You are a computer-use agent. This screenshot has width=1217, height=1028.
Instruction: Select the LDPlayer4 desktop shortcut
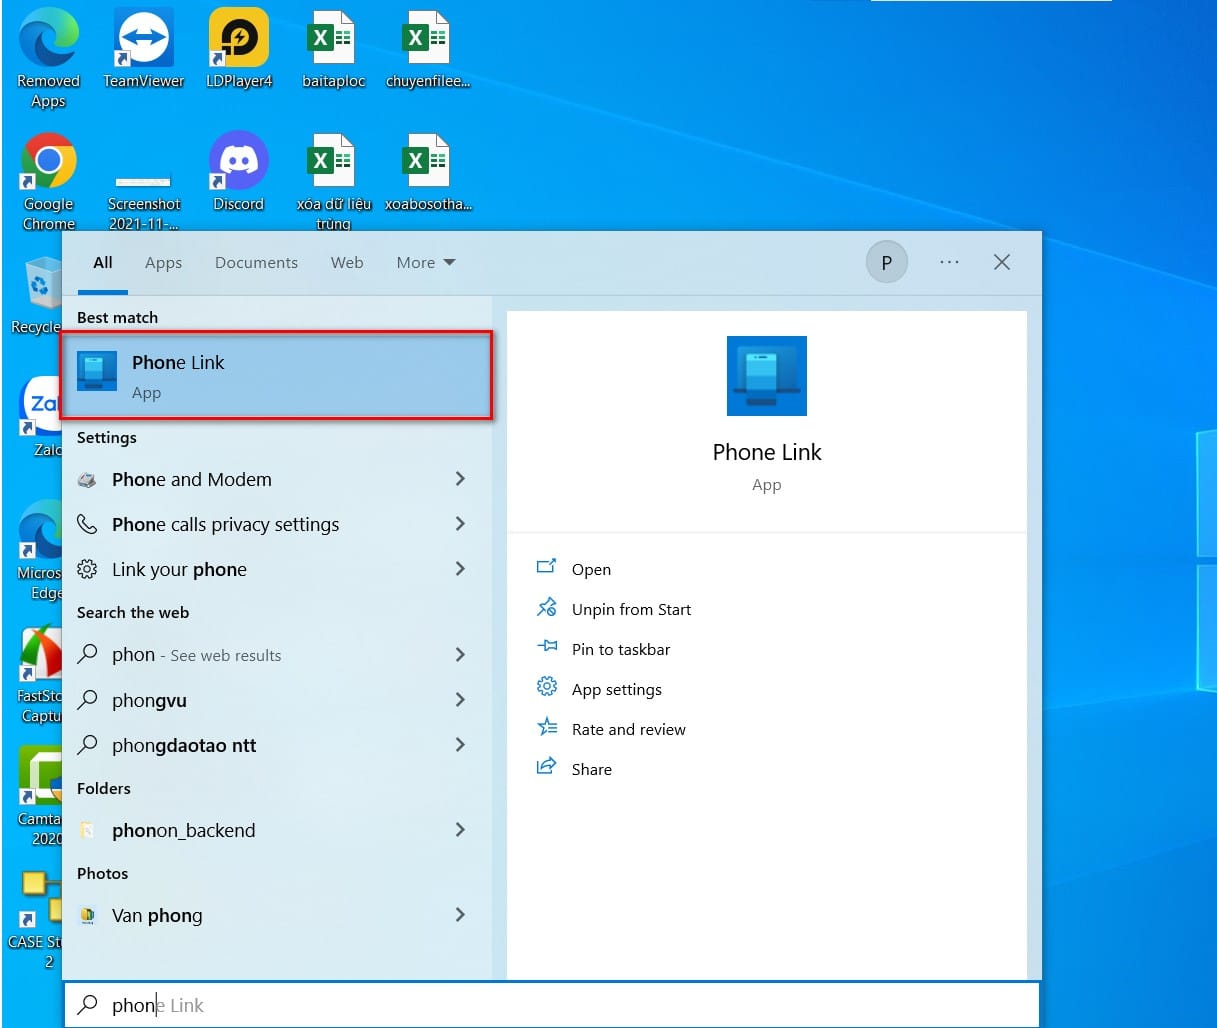pos(239,49)
